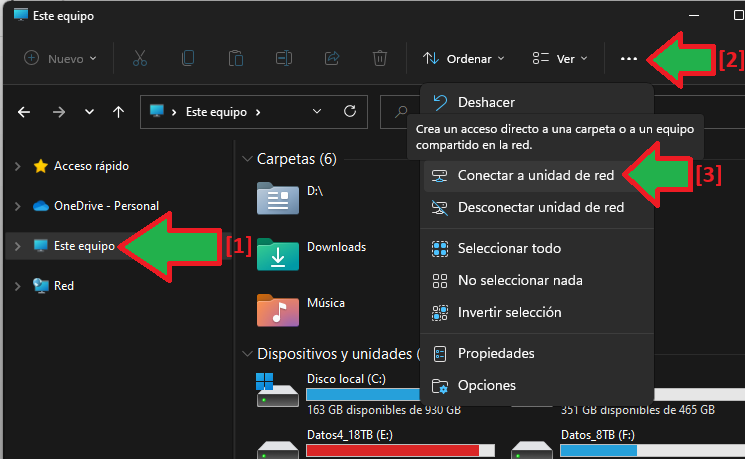Expand the Acceso rápido tree node
Screen dimensions: 745x459
[18, 166]
